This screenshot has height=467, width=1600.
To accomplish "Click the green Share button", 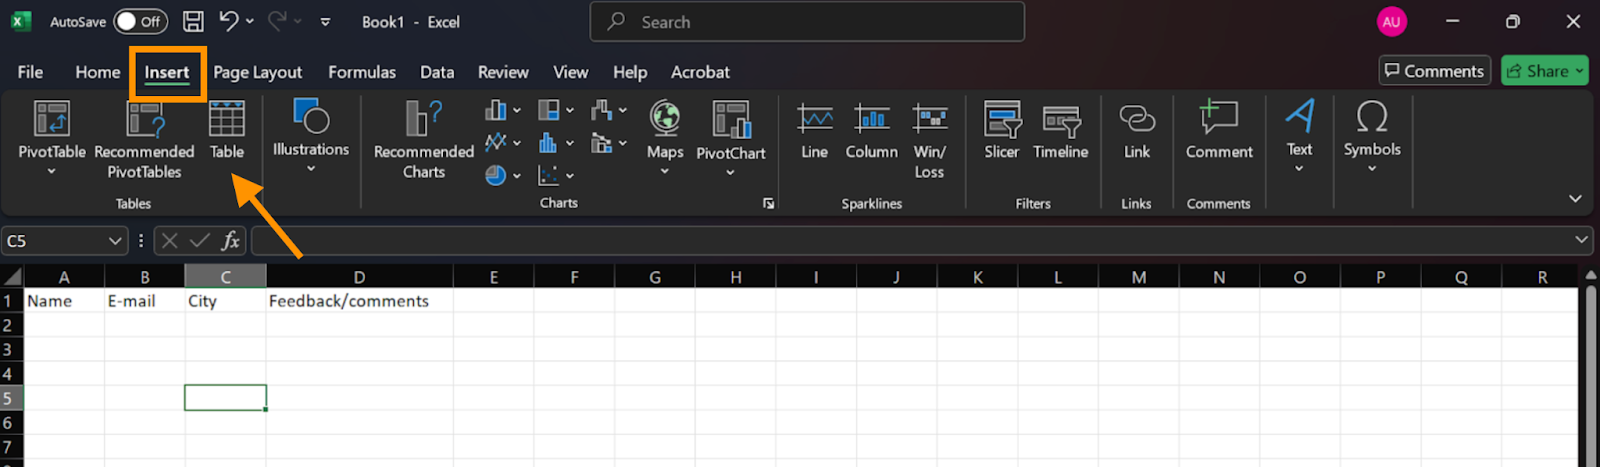I will point(1544,71).
